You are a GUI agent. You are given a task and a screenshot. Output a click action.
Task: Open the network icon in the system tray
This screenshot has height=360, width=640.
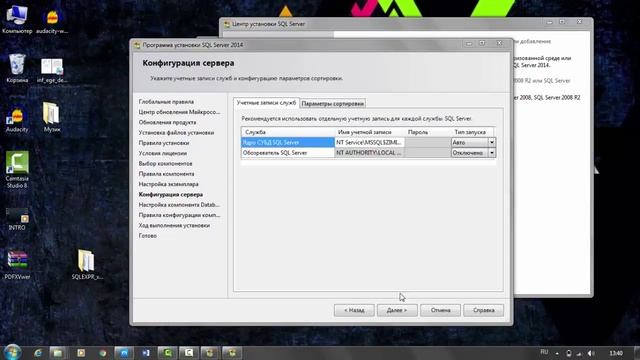pyautogui.click(x=579, y=353)
